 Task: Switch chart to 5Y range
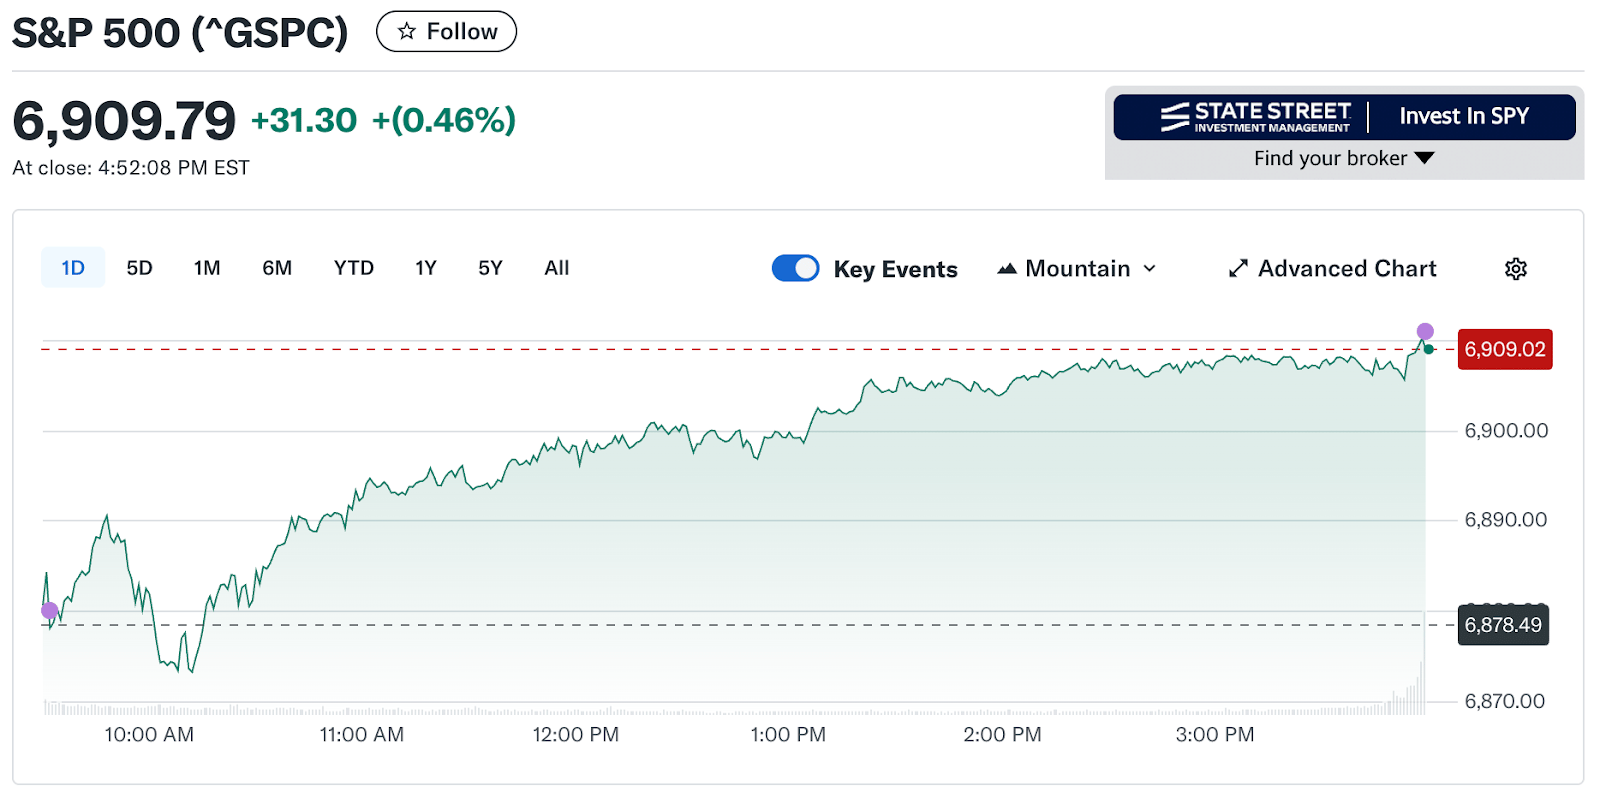[490, 268]
